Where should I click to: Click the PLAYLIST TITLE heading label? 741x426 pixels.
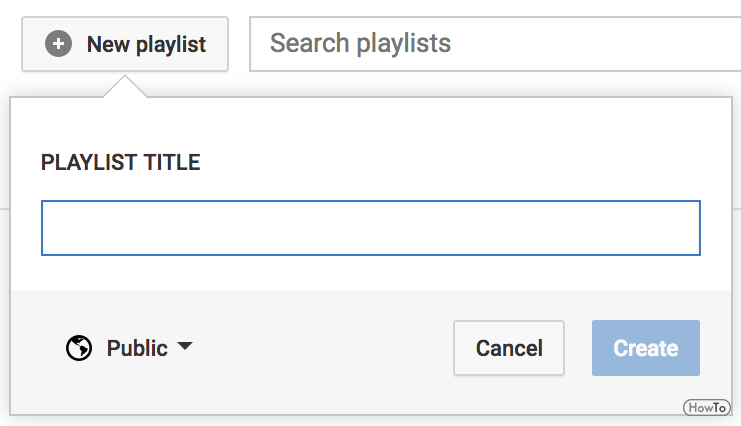(x=121, y=163)
